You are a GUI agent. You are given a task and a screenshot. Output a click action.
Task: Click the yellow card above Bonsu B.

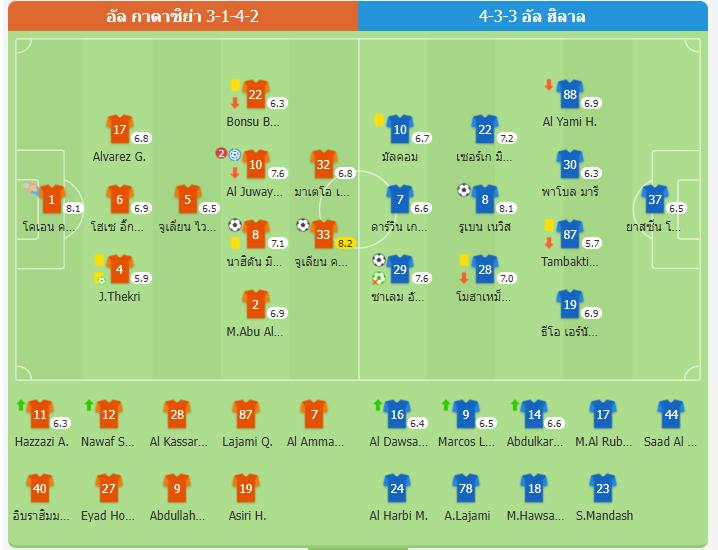pos(234,86)
